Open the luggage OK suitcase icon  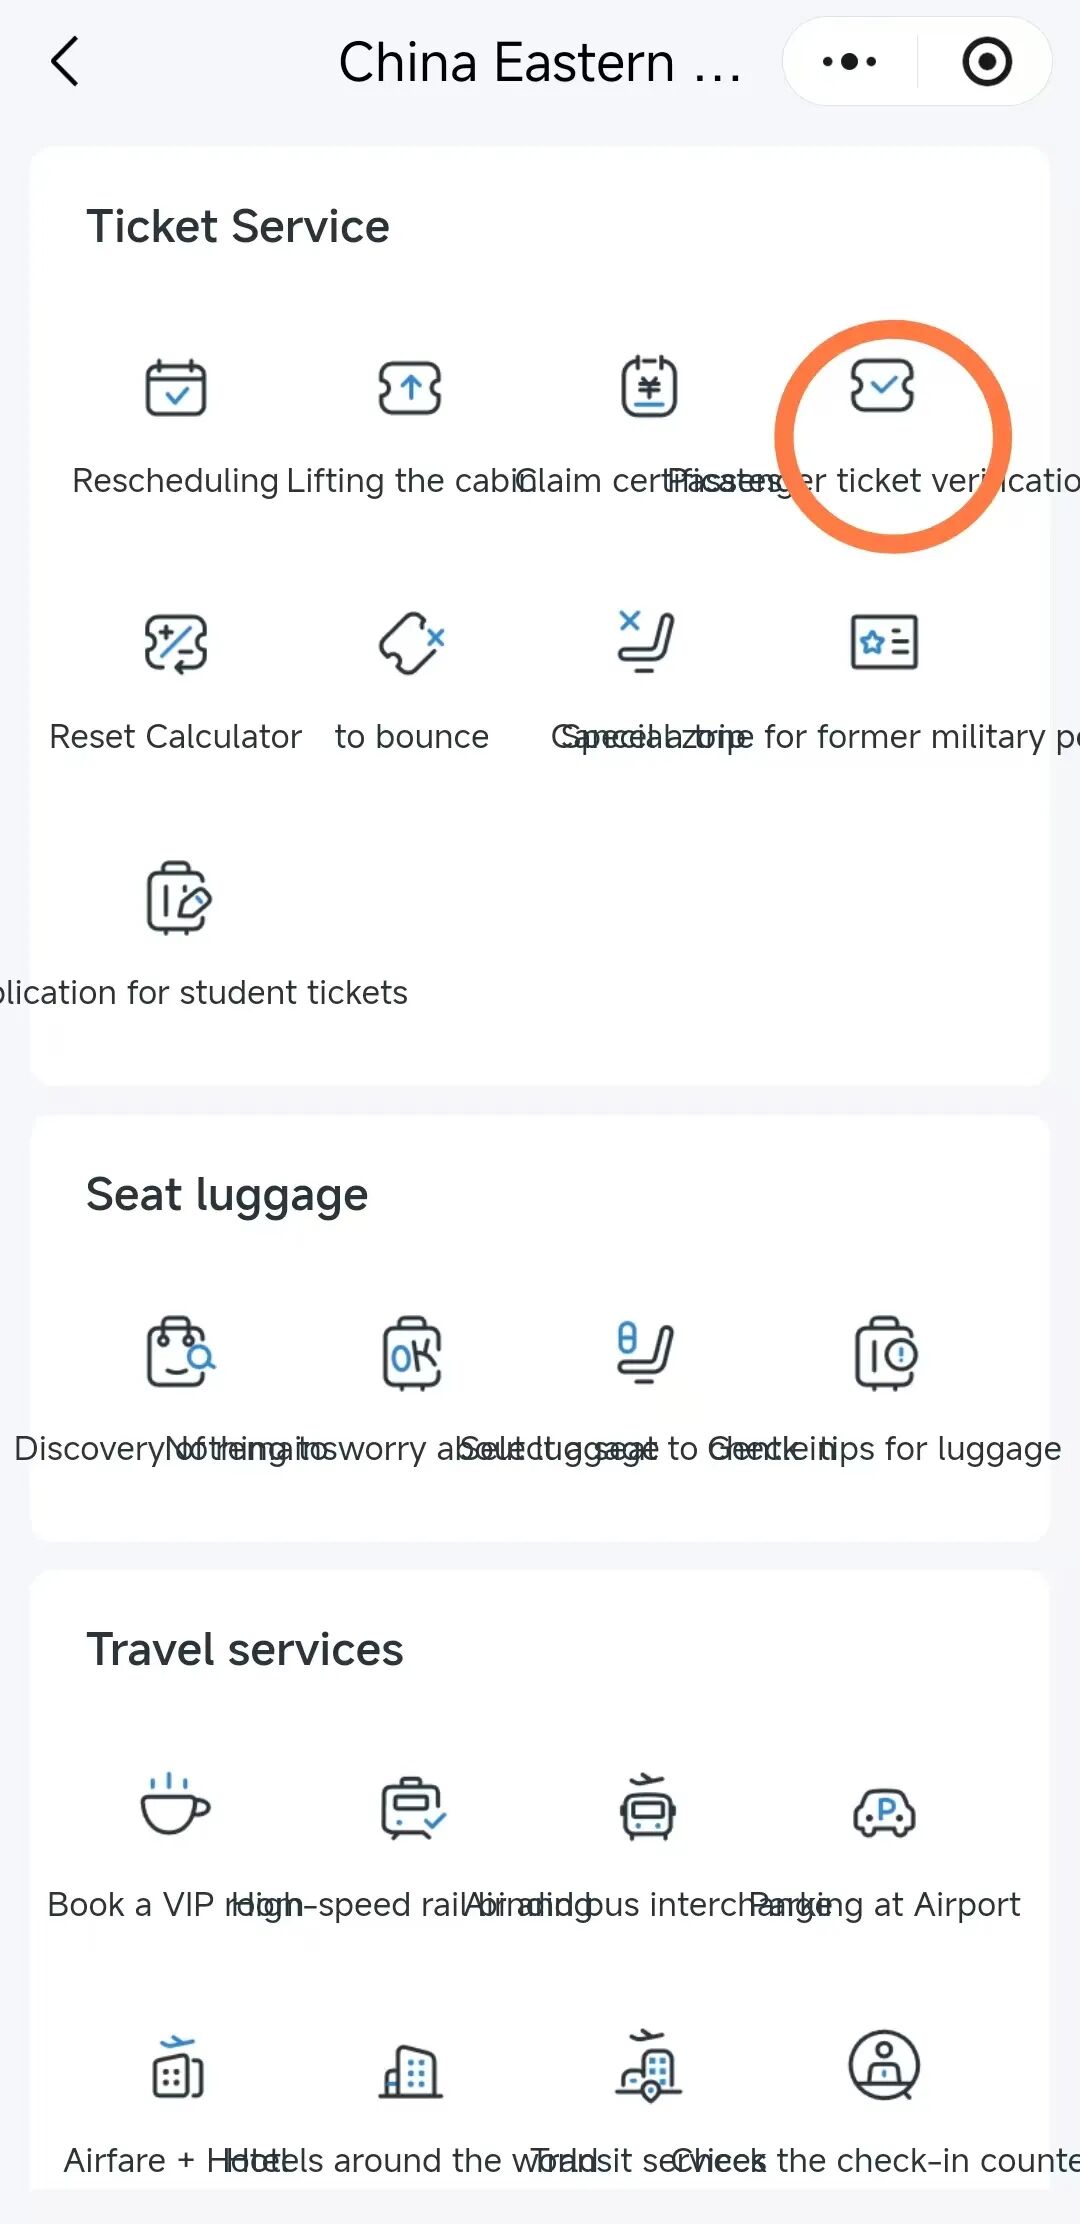(x=412, y=1353)
